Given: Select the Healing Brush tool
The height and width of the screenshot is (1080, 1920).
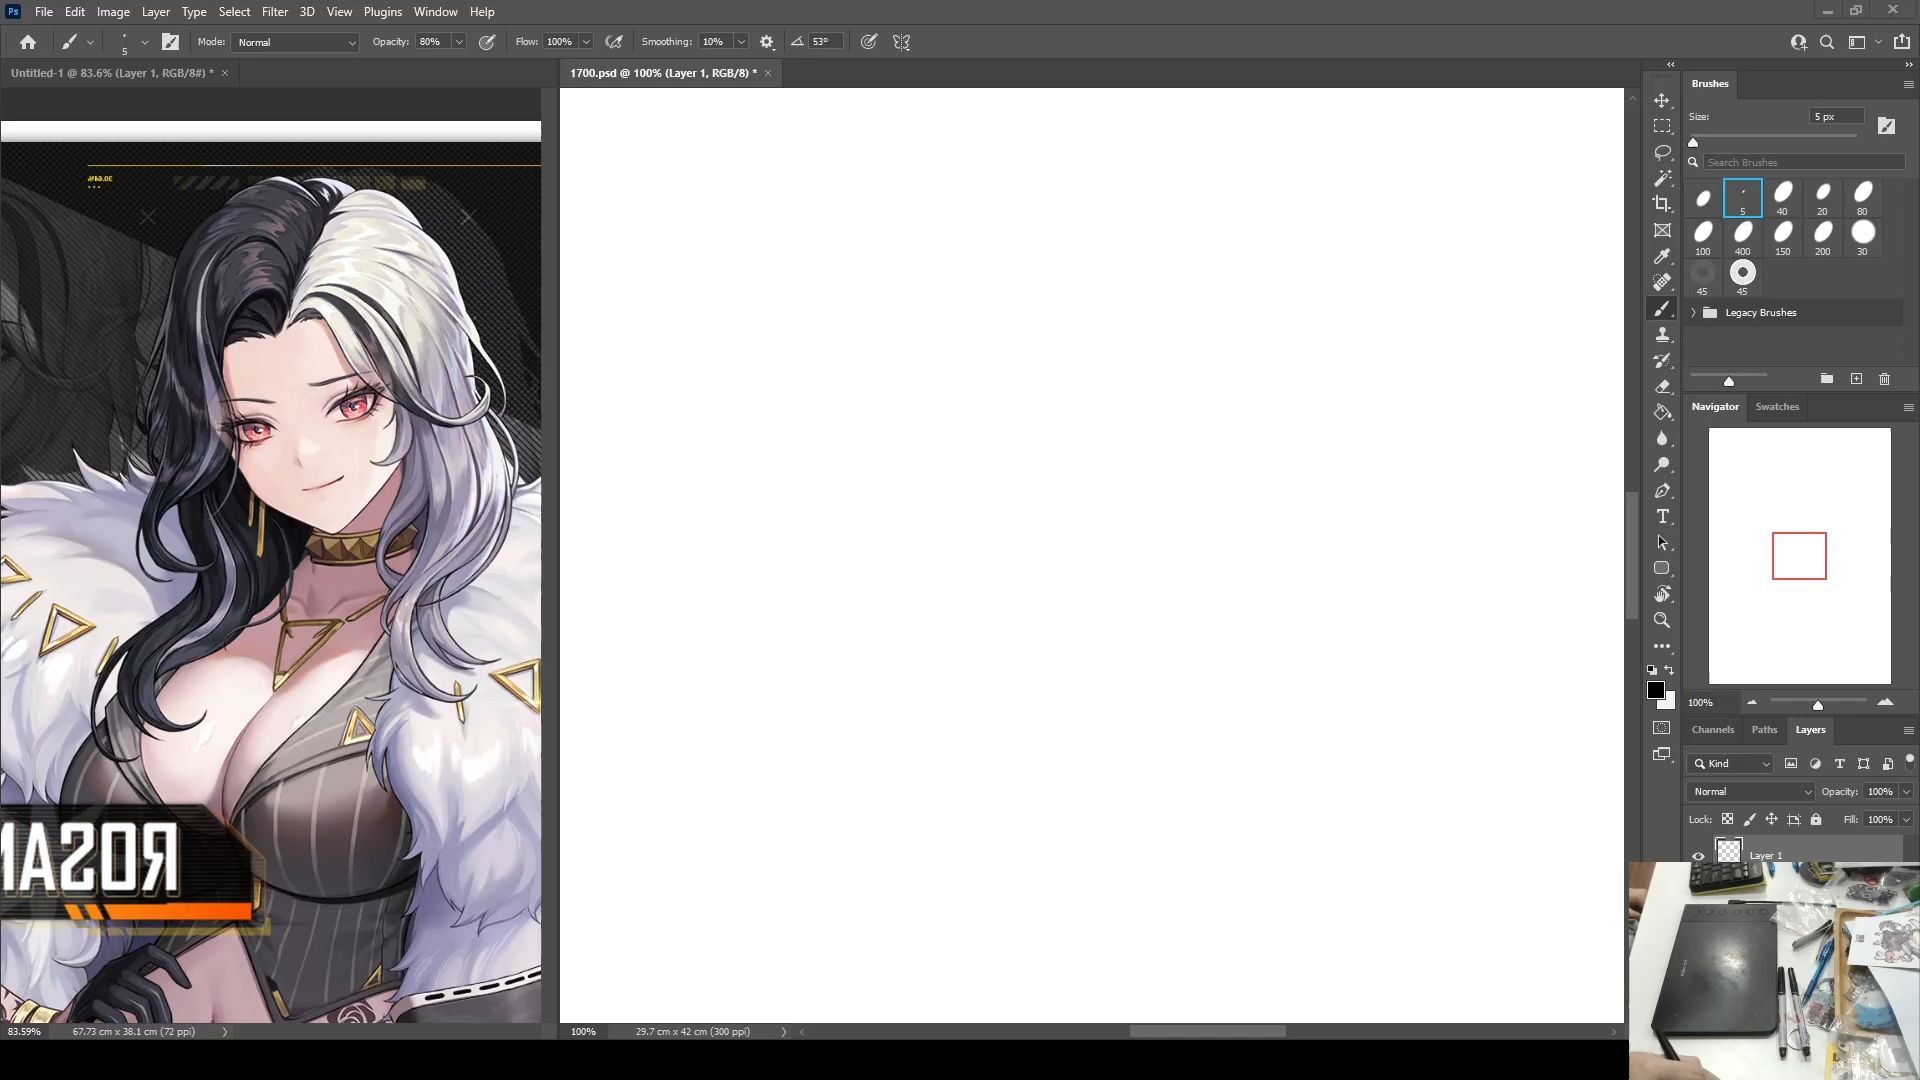Looking at the screenshot, I should pyautogui.click(x=1662, y=282).
